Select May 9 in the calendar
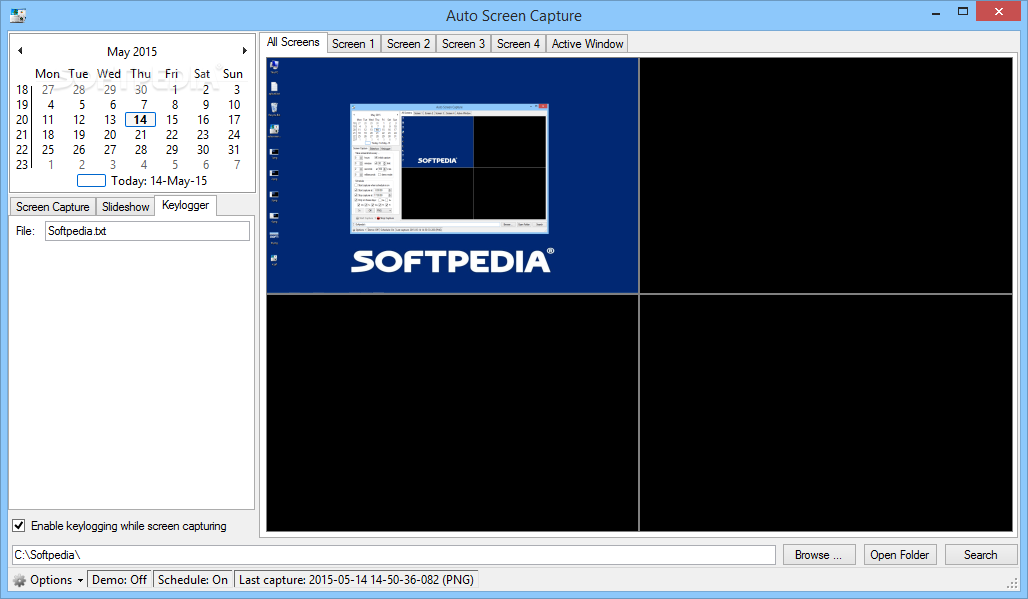 point(206,105)
